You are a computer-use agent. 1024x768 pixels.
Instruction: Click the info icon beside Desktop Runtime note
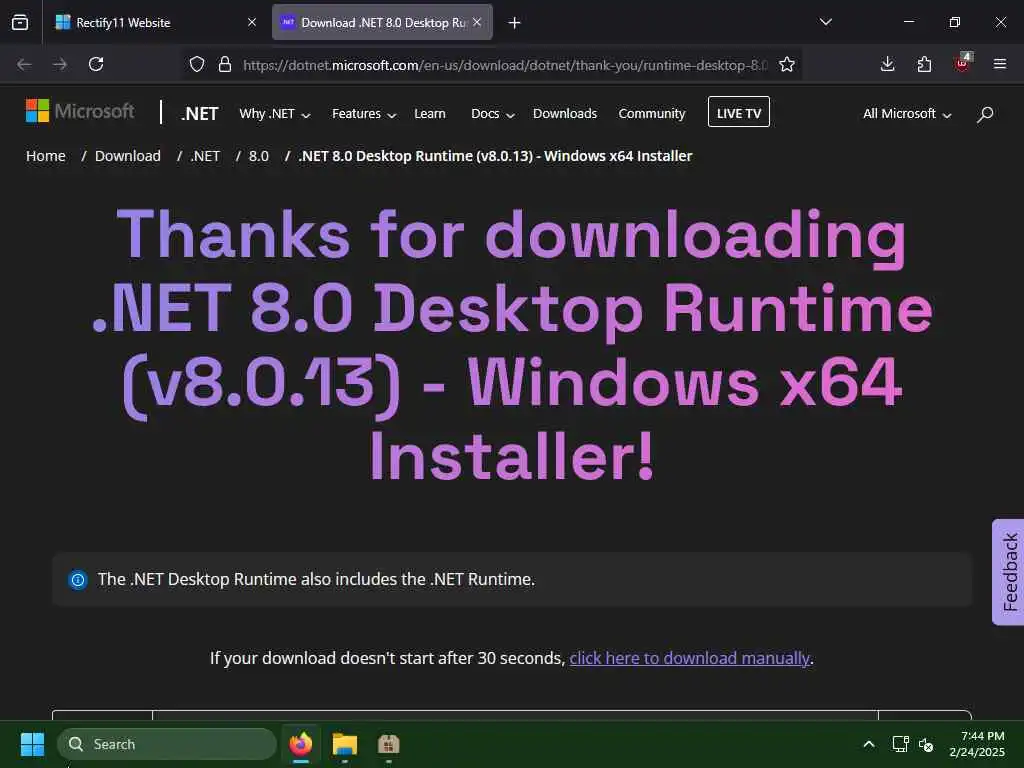pyautogui.click(x=78, y=579)
